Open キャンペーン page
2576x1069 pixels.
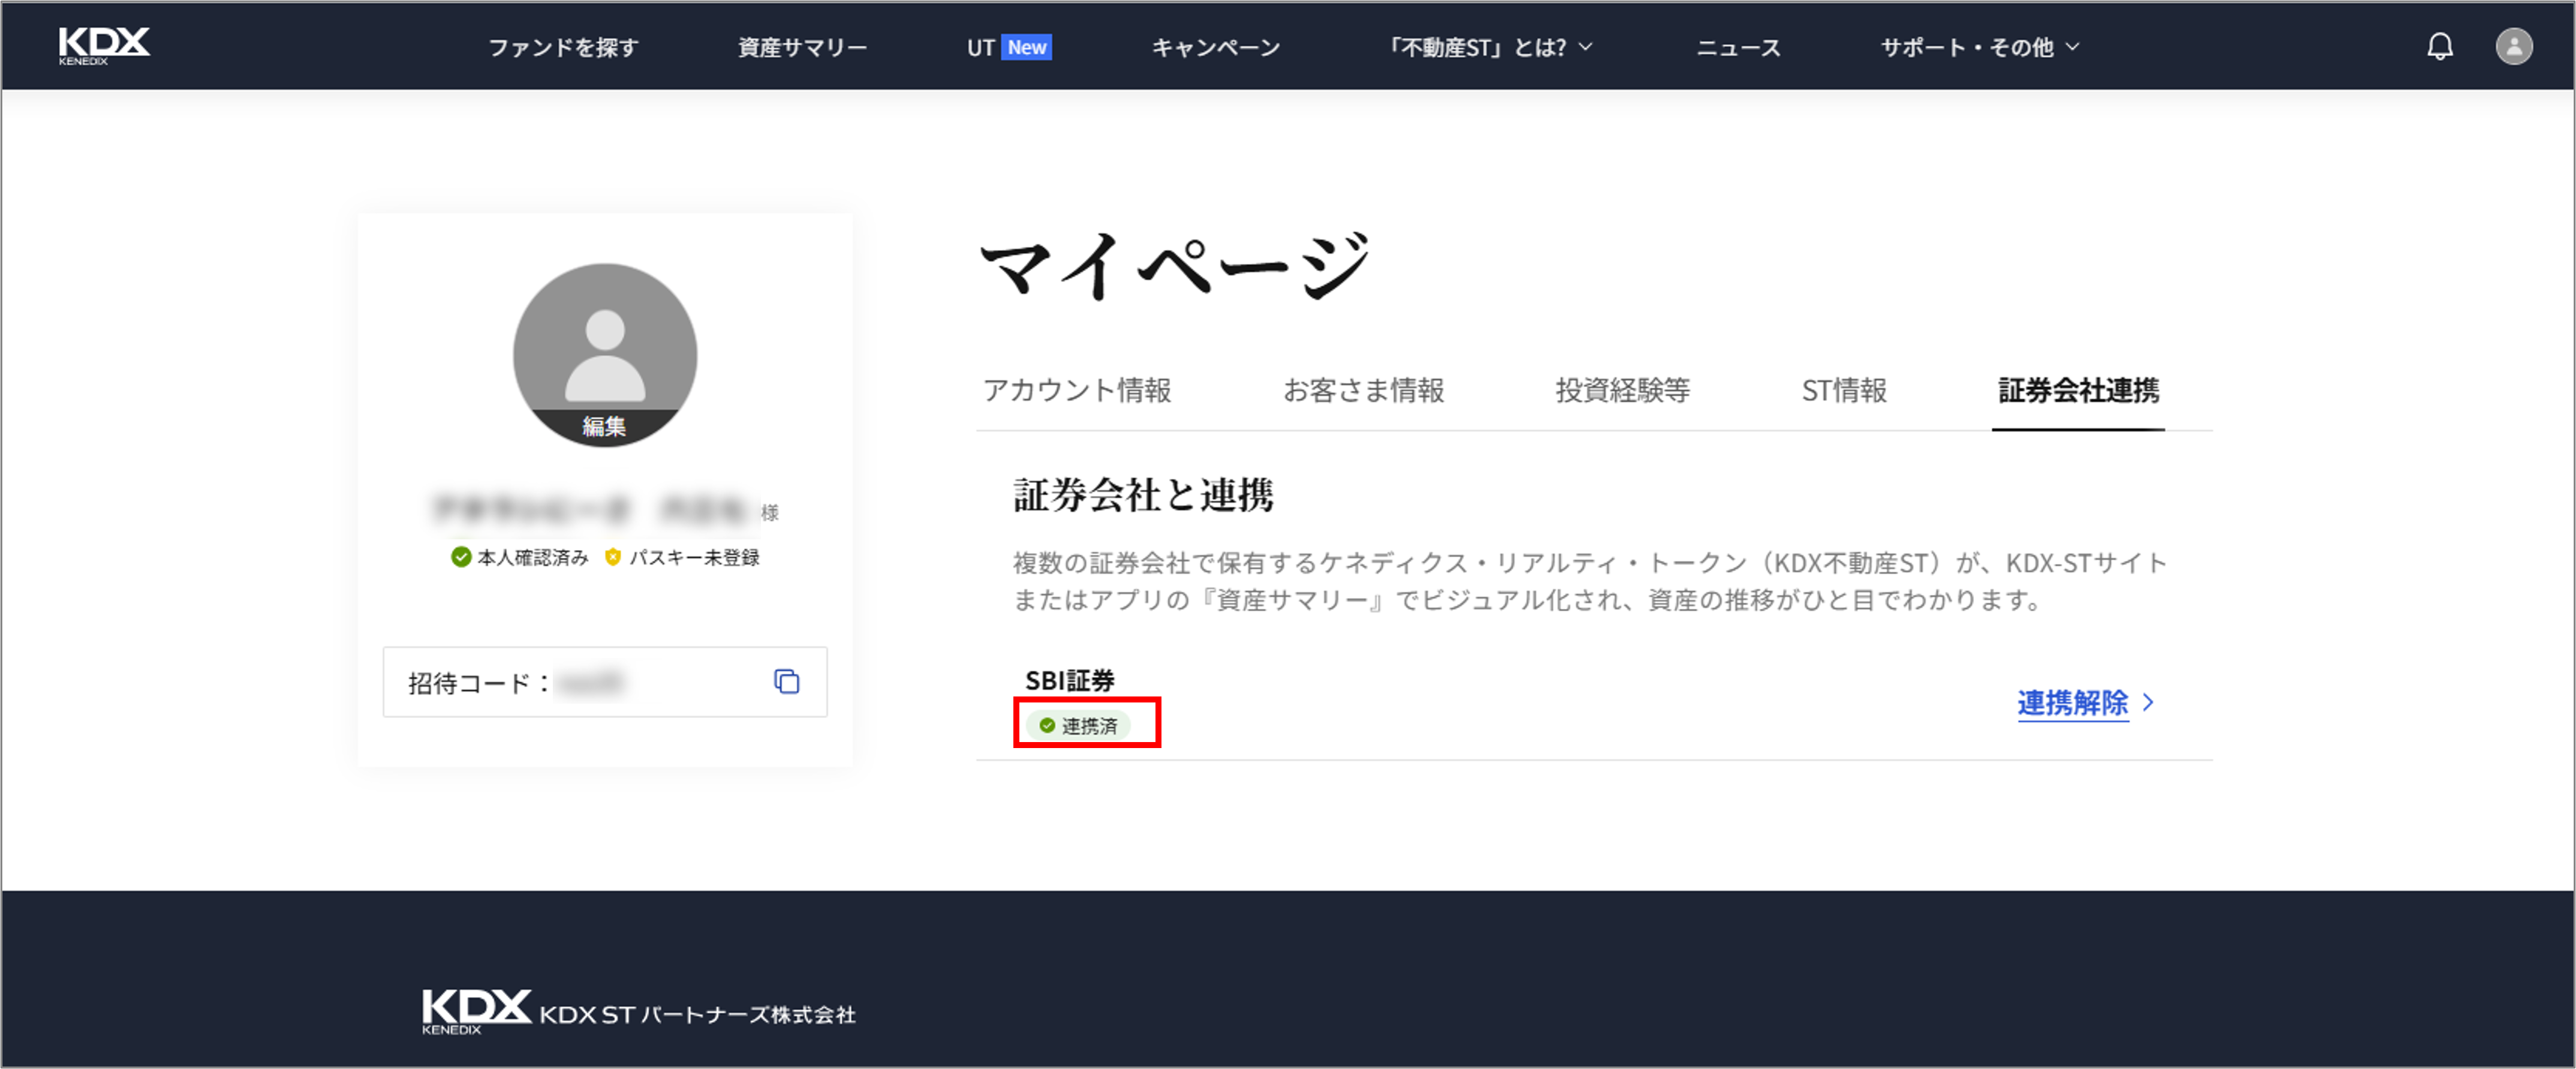click(x=1216, y=47)
